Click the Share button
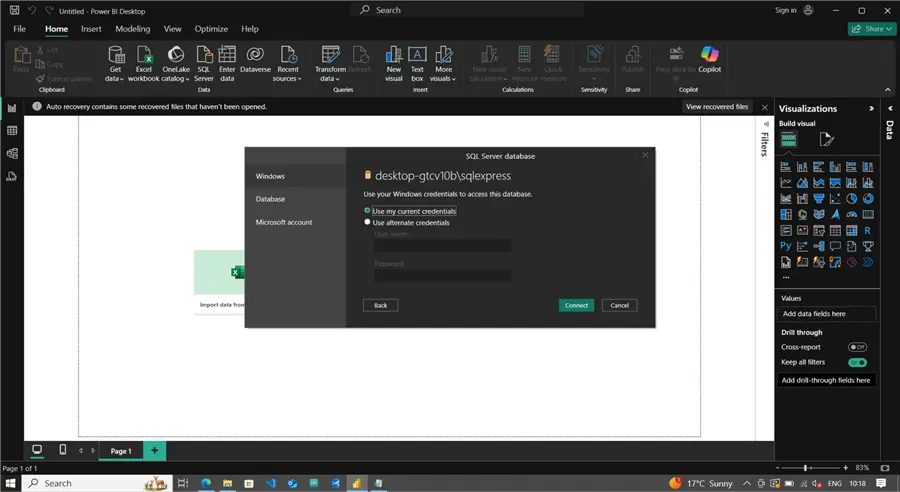 [x=872, y=29]
